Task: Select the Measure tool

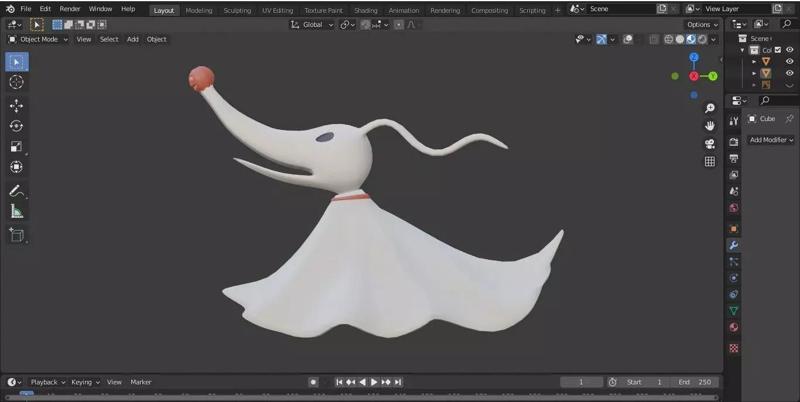Action: click(16, 211)
